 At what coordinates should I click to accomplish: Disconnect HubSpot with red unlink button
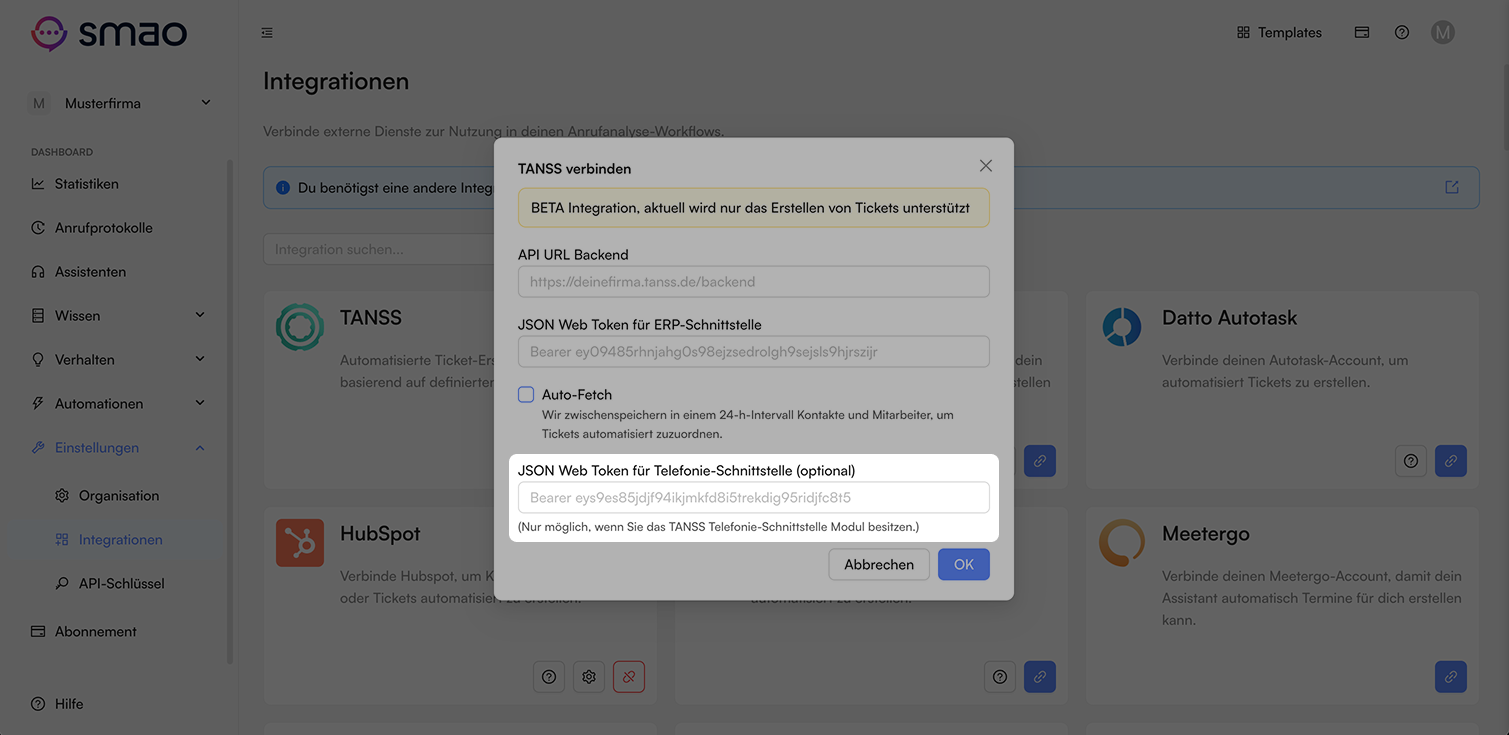629,677
